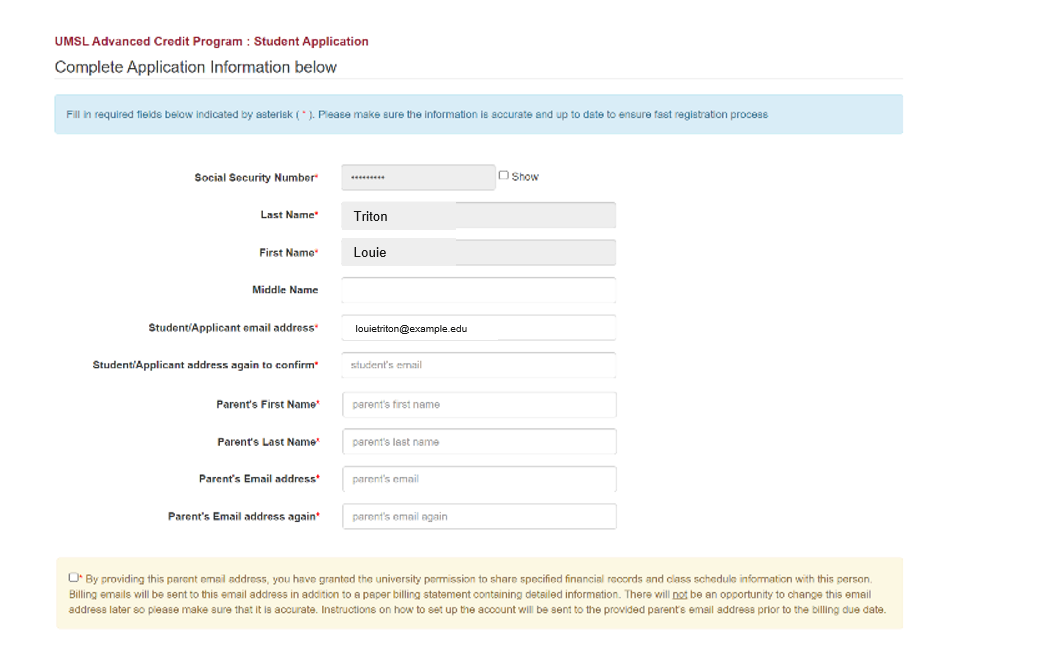1041x649 pixels.
Task: Click the Student/Applicant email address label
Action: (x=230, y=327)
